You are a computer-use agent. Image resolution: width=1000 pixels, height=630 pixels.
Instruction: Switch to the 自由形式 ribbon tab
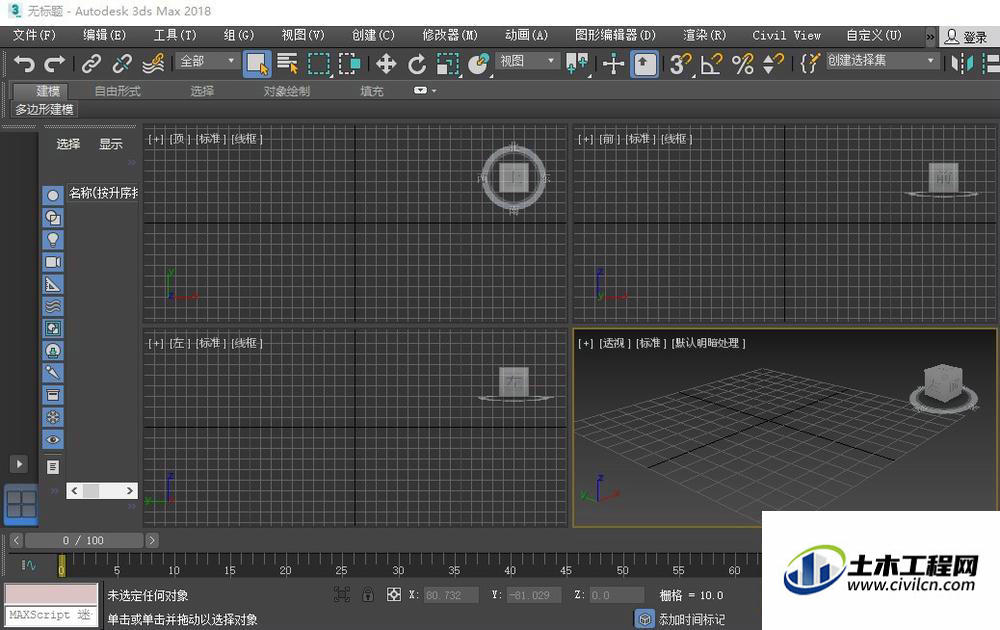coord(117,91)
